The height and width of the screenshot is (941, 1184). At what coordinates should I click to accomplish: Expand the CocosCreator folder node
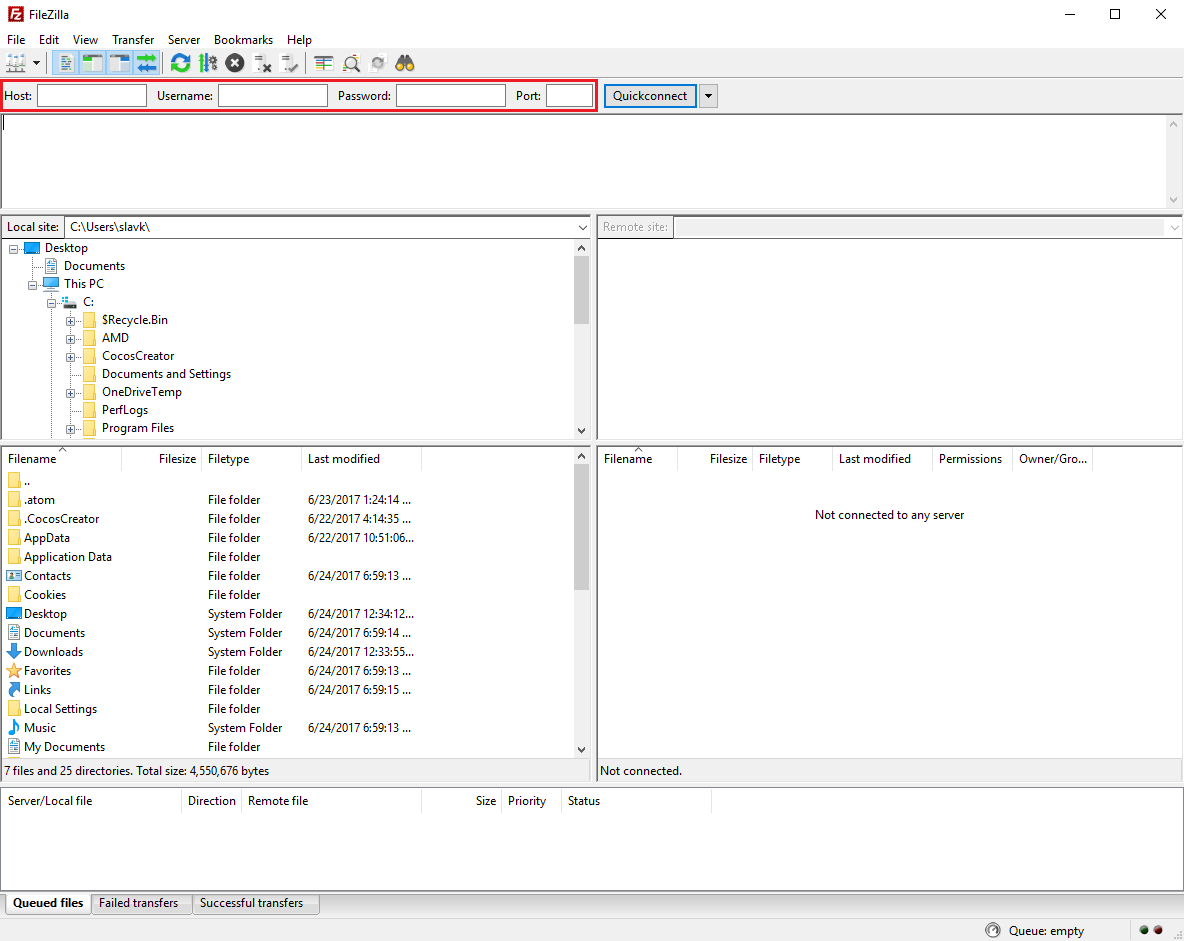tap(70, 357)
